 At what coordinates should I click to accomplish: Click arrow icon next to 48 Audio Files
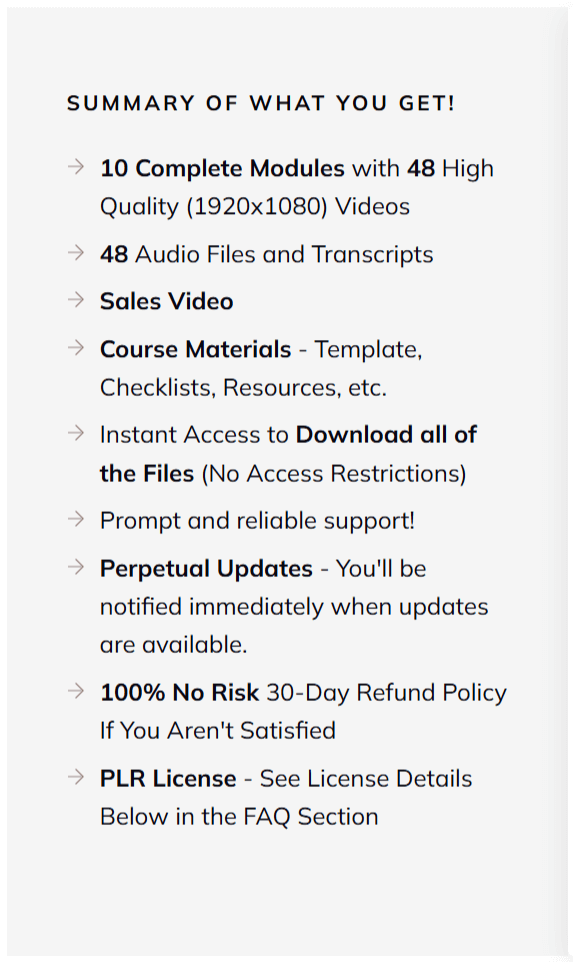tap(75, 253)
